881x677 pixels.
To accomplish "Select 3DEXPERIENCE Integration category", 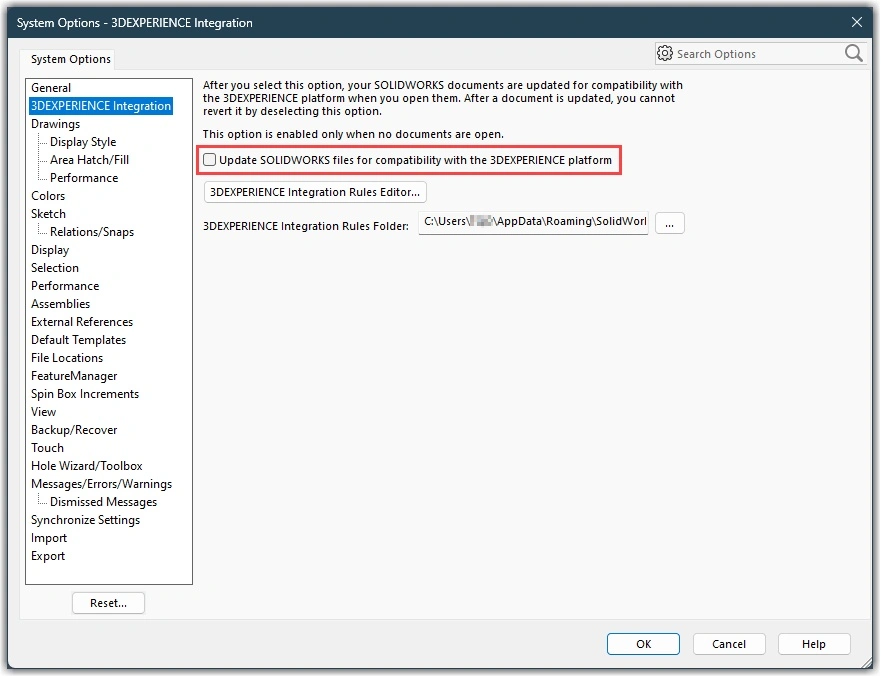I will tap(101, 106).
